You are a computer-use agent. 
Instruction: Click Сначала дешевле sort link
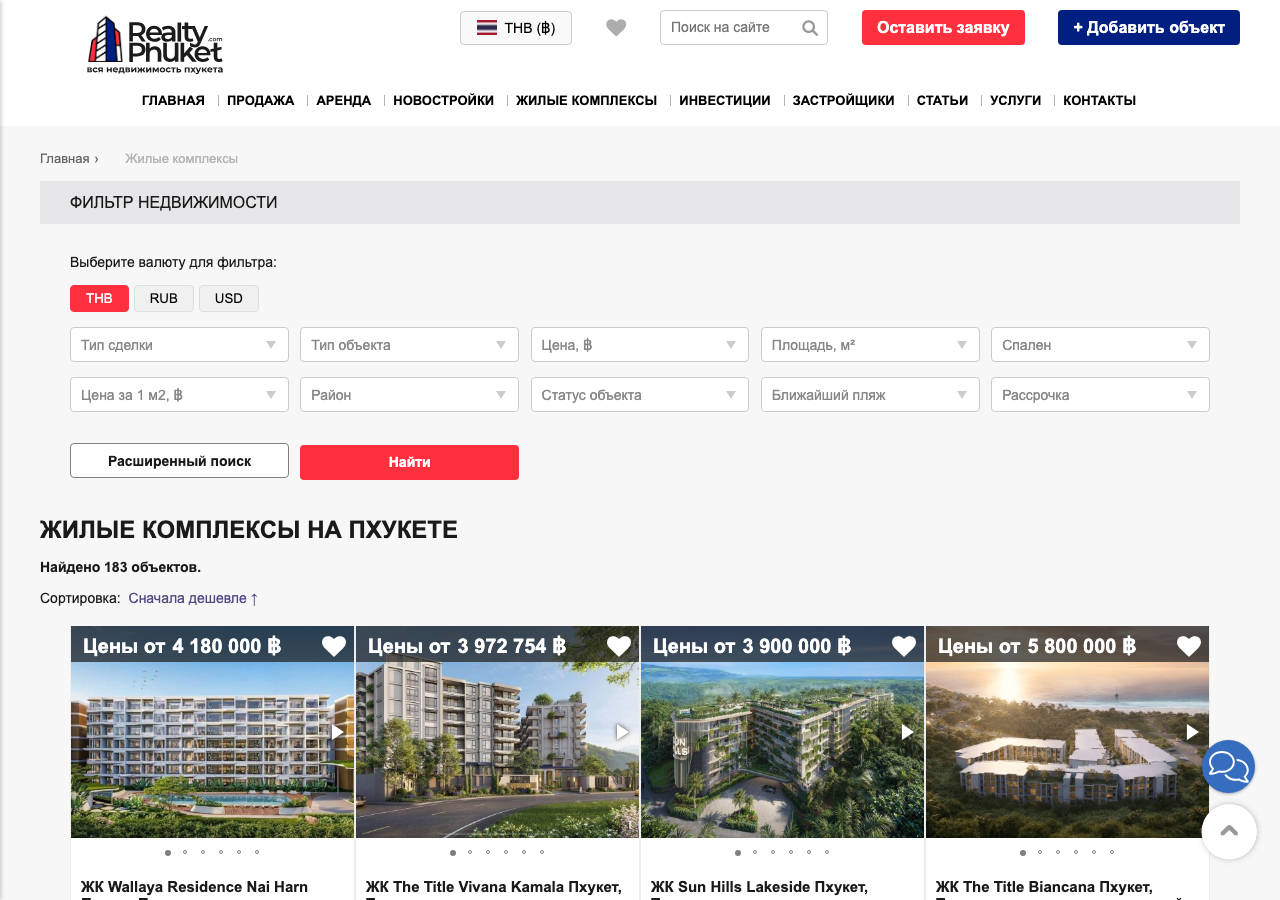click(x=193, y=598)
